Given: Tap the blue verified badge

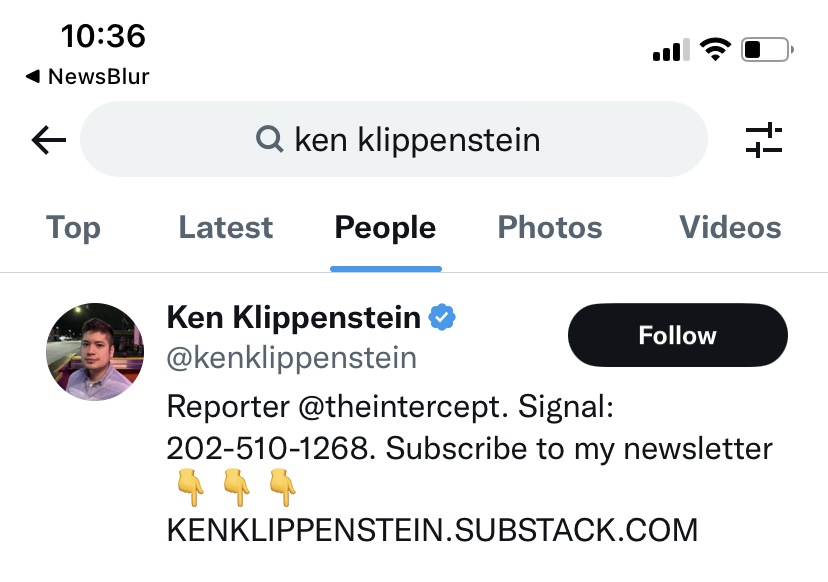Looking at the screenshot, I should (442, 318).
